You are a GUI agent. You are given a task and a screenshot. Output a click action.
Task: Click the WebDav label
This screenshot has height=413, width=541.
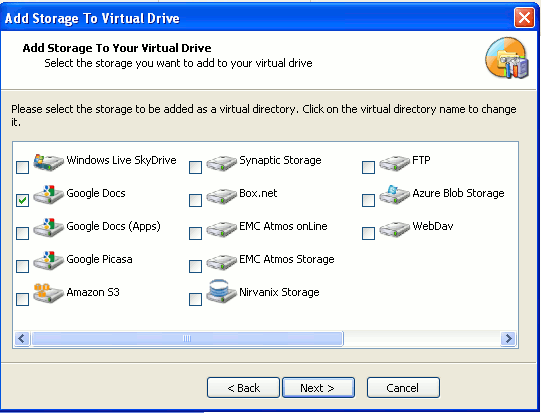point(432,226)
